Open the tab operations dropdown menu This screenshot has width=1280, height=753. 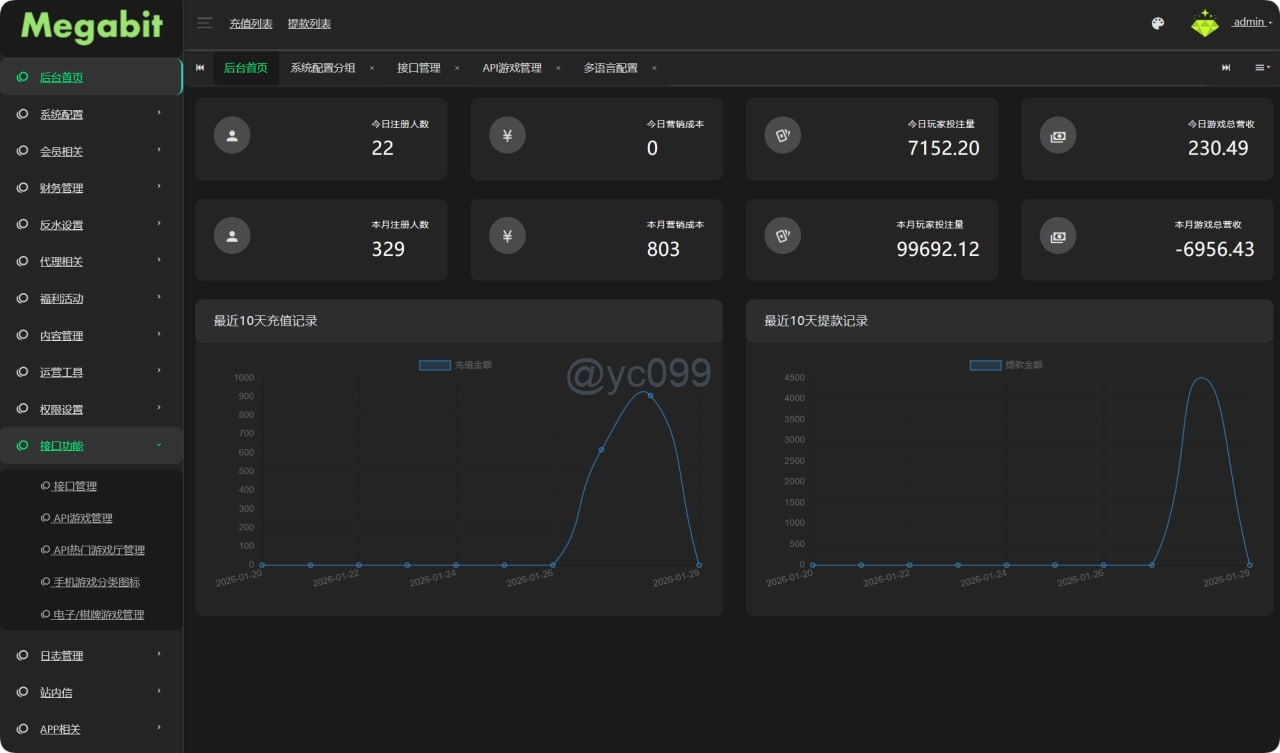tap(1262, 68)
